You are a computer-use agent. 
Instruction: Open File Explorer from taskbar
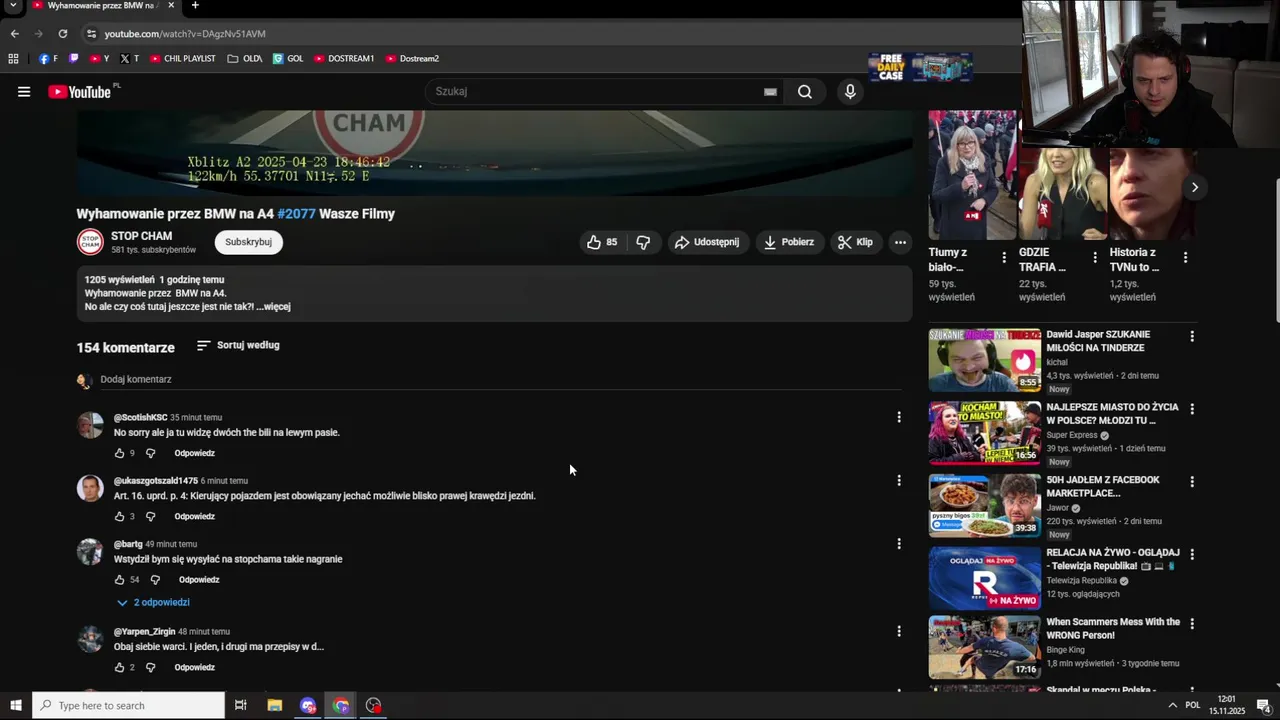click(x=275, y=706)
